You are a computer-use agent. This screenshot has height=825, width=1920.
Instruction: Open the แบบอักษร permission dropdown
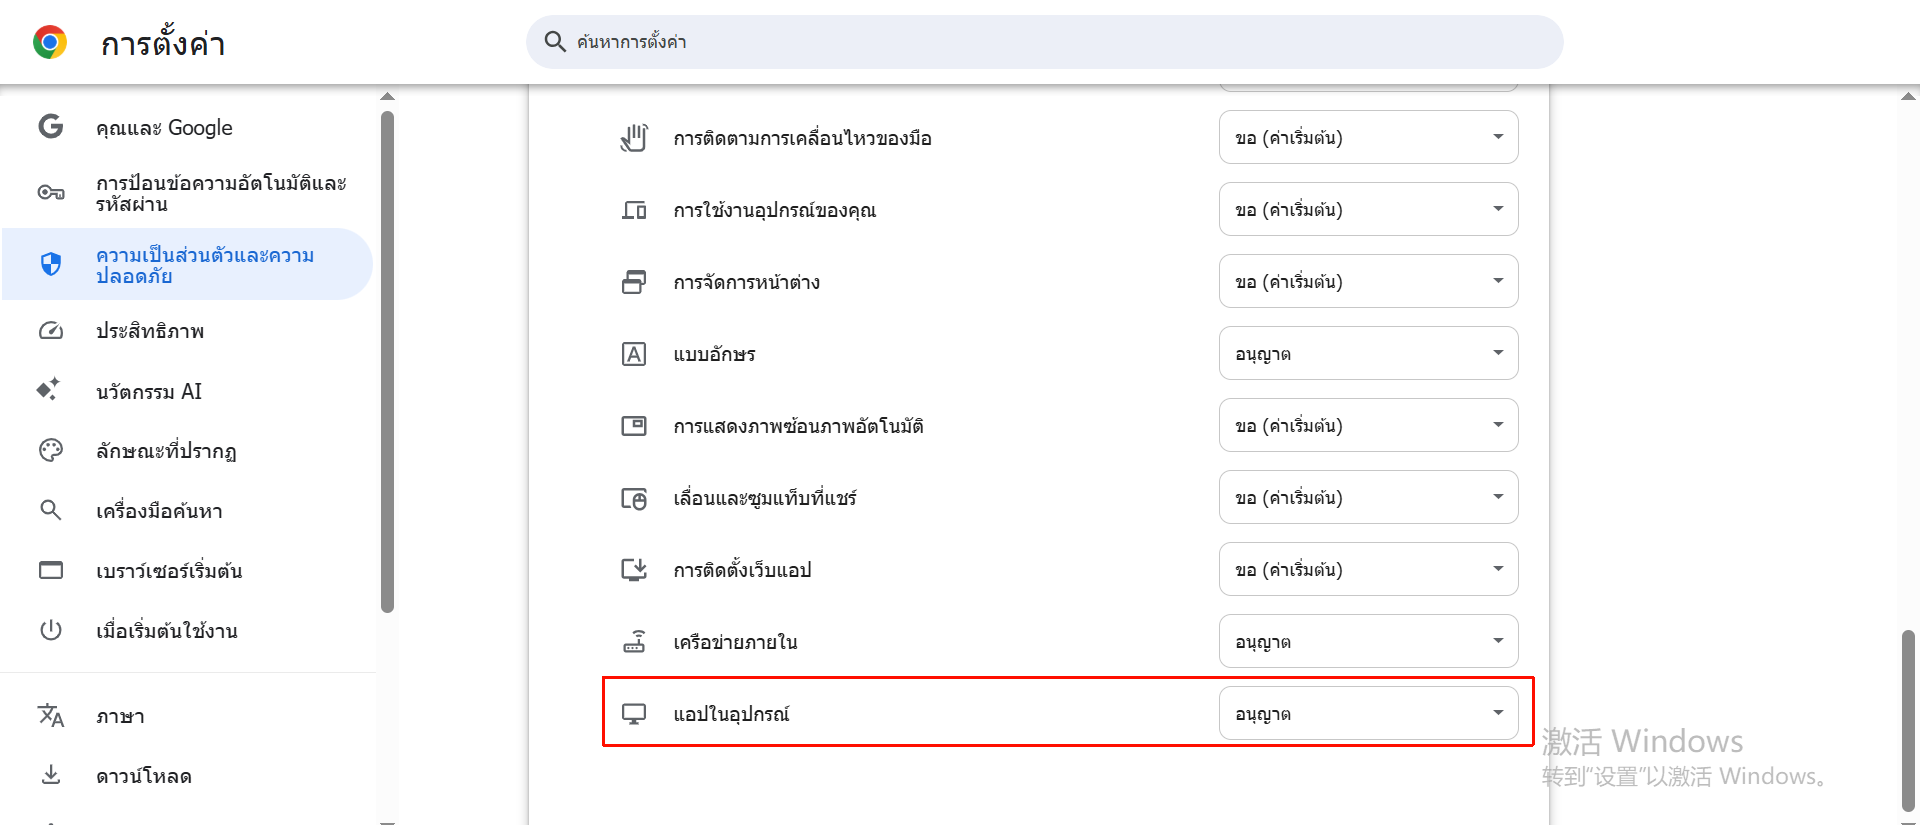pos(1368,354)
